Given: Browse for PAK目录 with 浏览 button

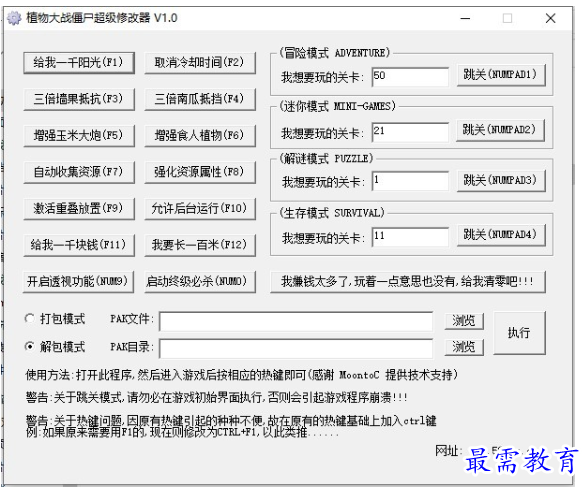Looking at the screenshot, I should tap(464, 347).
